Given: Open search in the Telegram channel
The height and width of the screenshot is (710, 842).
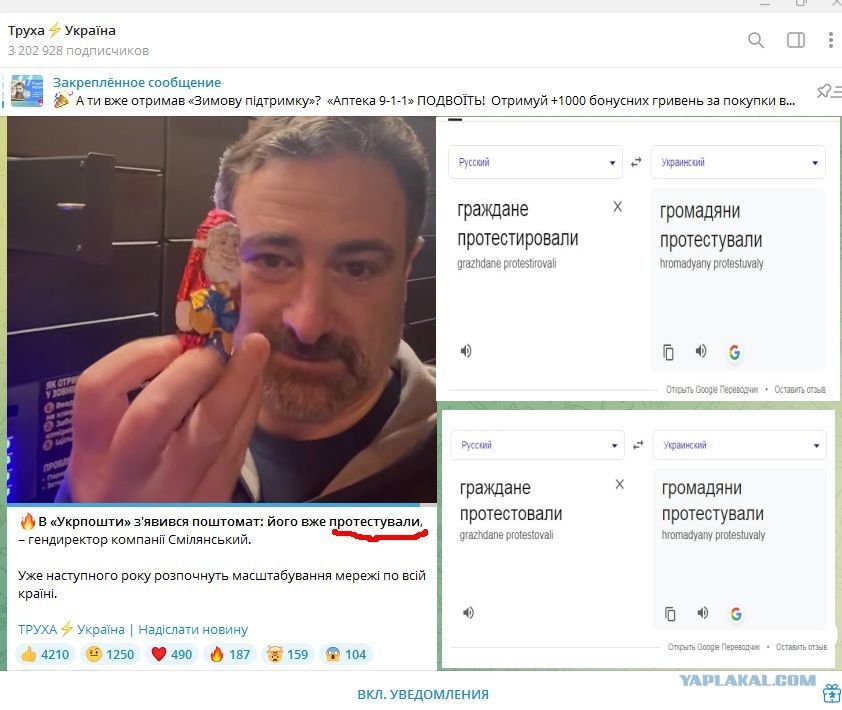Looking at the screenshot, I should pos(756,40).
